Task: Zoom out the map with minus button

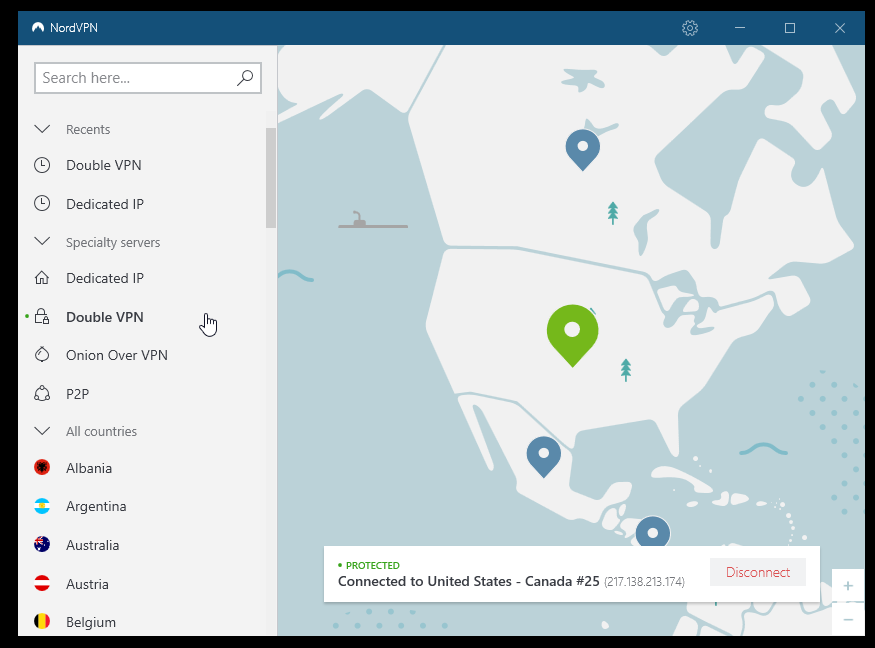Action: (x=848, y=620)
